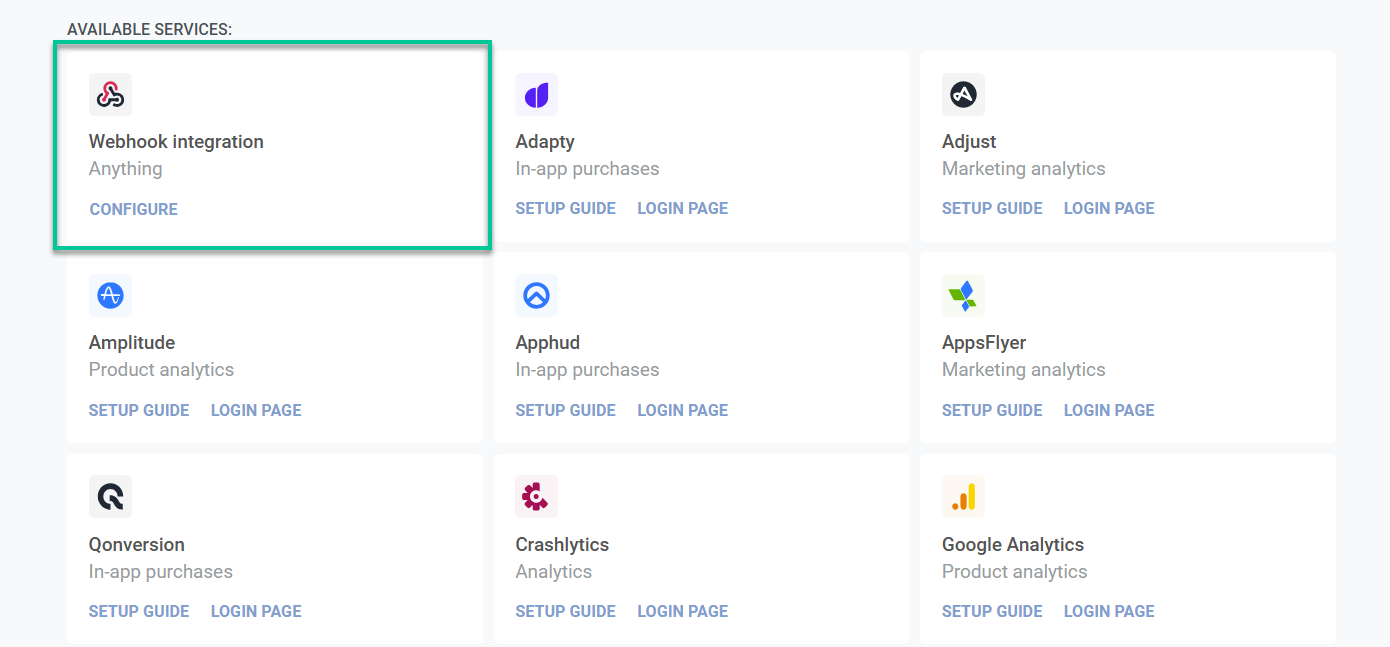Click the Qonversion logo icon
Viewport: 1390px width, 647px height.
pyautogui.click(x=110, y=497)
